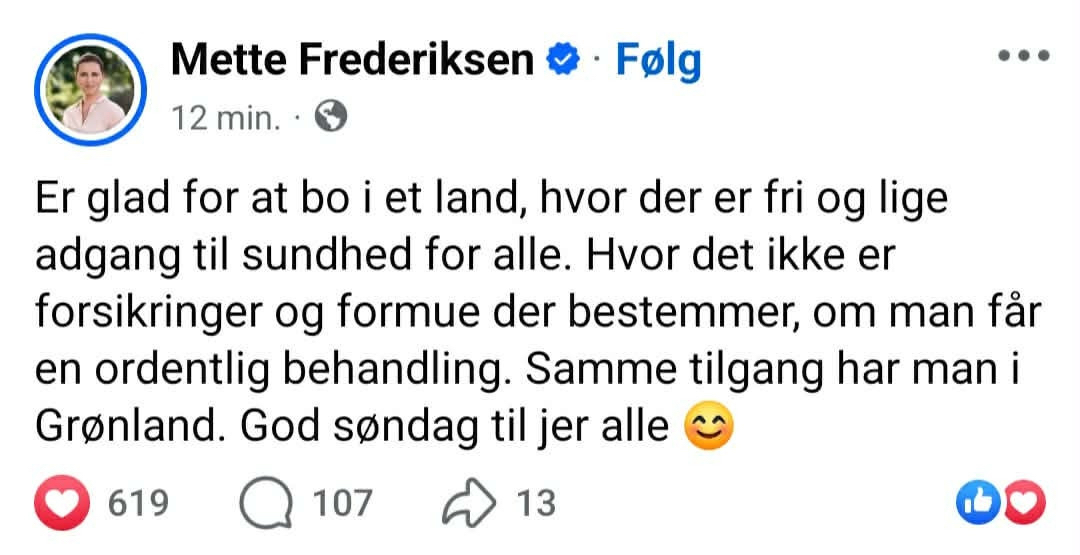Click the red heart reaction at far right
This screenshot has width=1080, height=555.
click(1022, 501)
